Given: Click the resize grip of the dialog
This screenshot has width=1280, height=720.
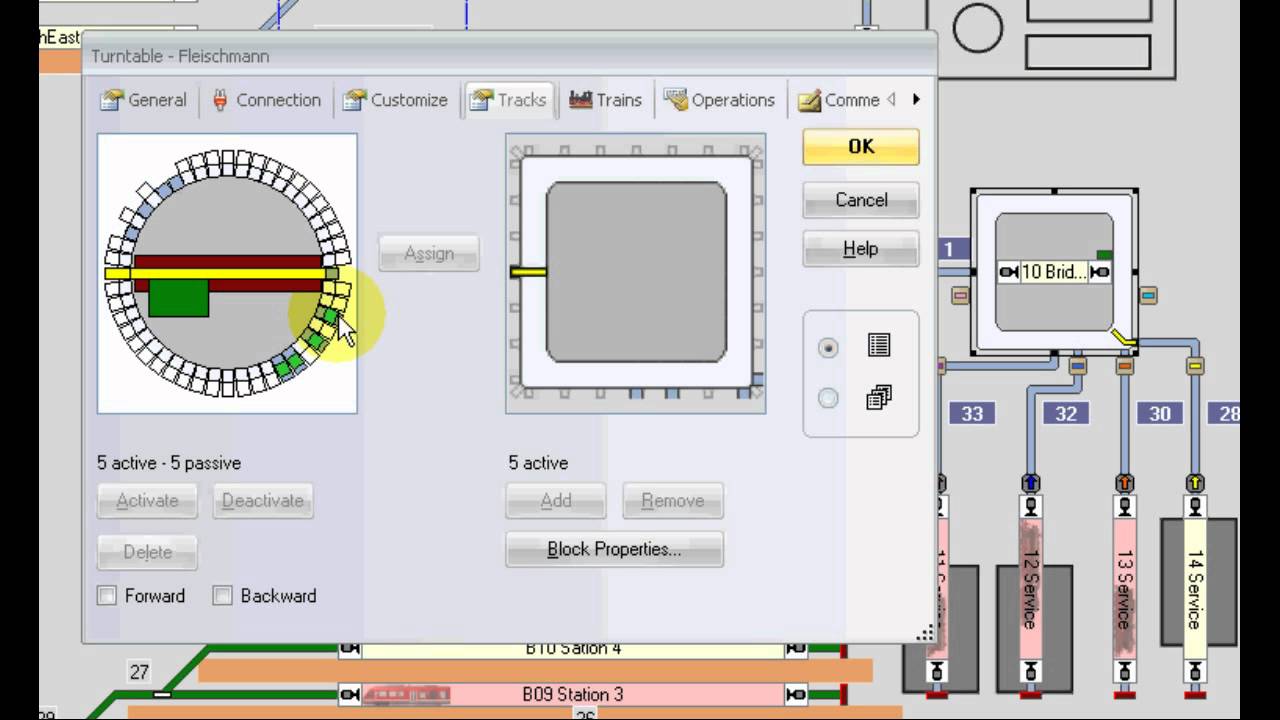Looking at the screenshot, I should 926,632.
